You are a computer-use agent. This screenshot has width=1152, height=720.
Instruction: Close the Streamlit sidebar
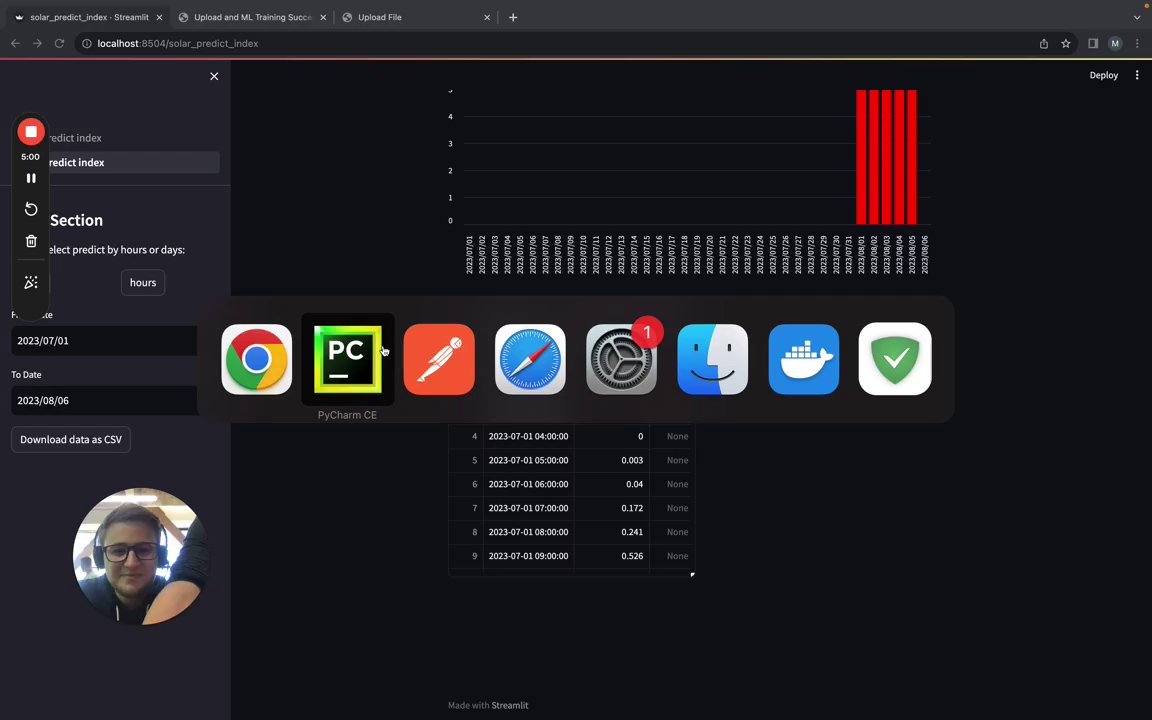point(214,76)
